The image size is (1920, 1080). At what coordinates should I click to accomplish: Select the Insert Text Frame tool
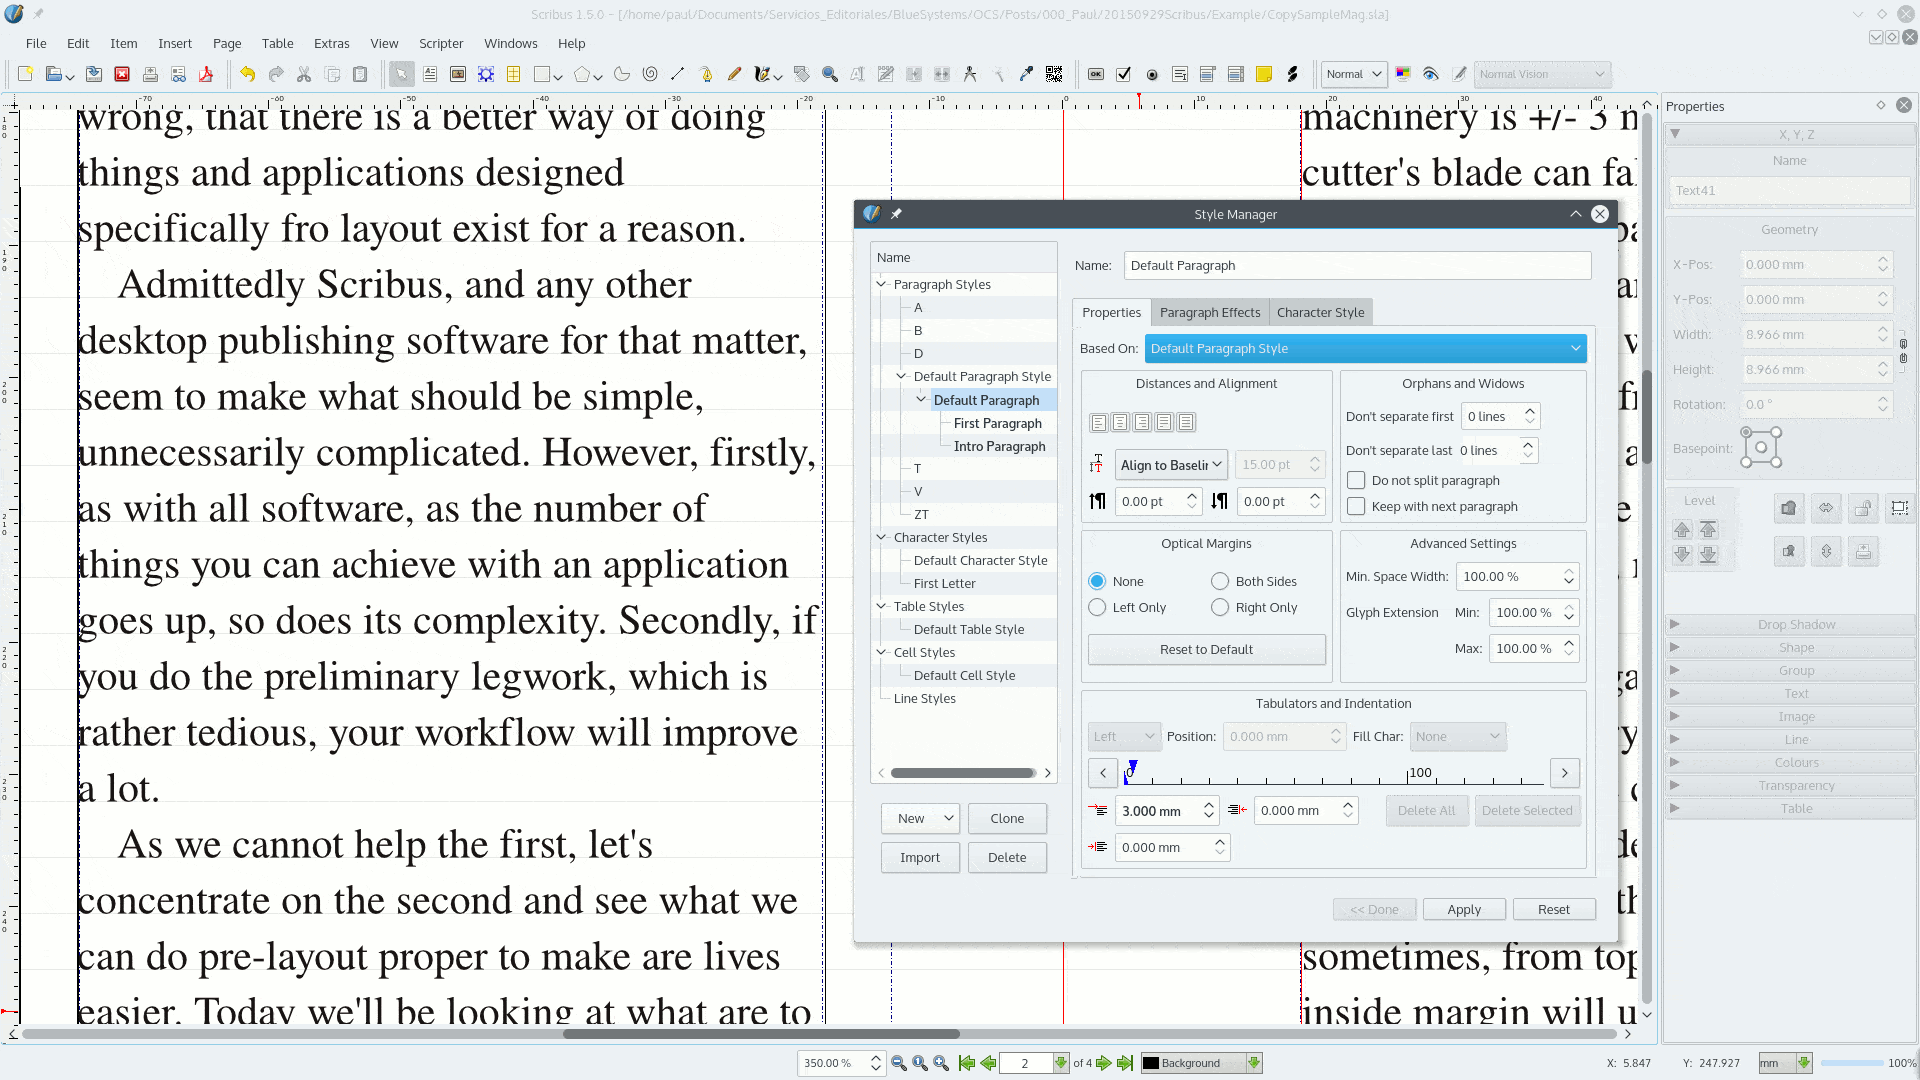tap(429, 74)
